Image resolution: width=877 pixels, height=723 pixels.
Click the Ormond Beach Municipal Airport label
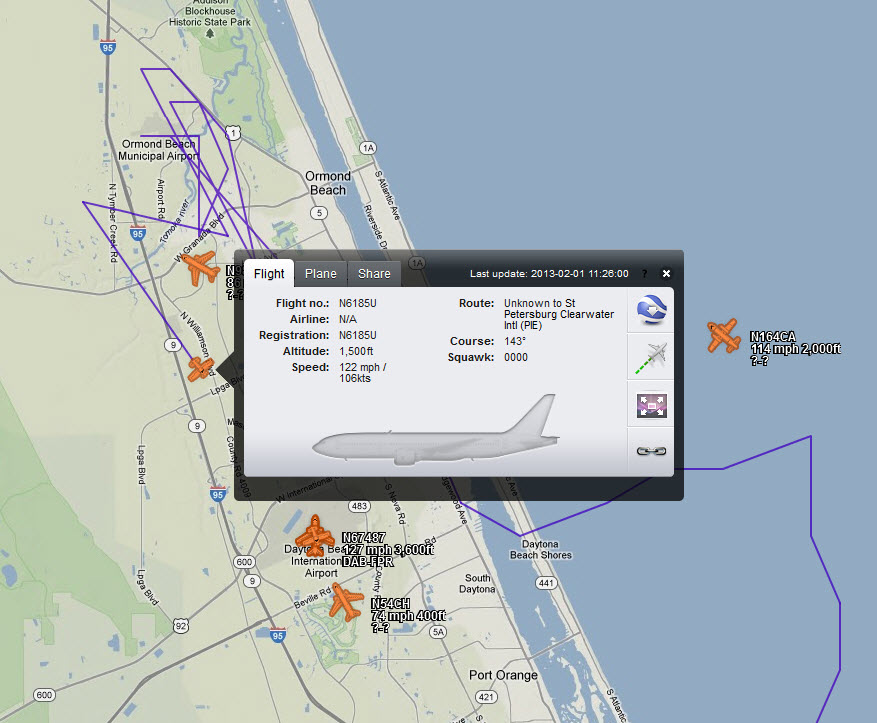click(157, 150)
